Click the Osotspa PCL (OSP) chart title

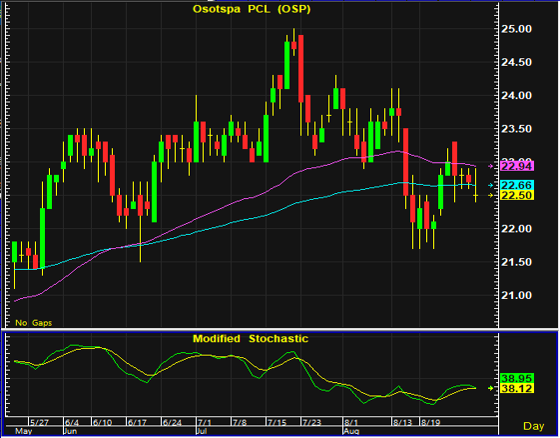(251, 9)
